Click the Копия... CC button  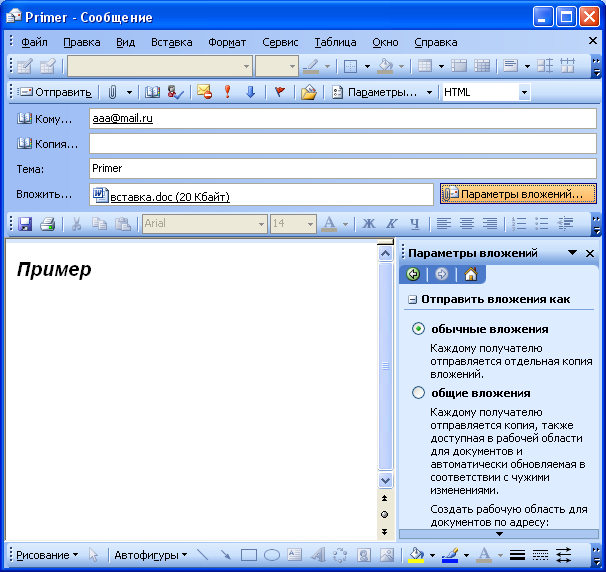pyautogui.click(x=47, y=144)
